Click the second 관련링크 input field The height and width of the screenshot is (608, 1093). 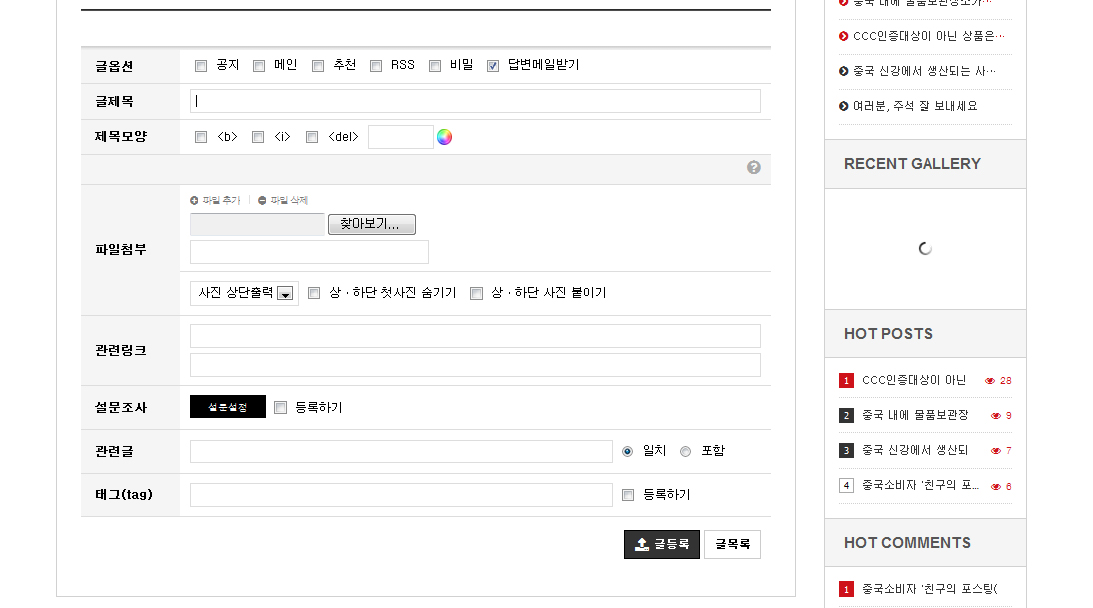pyautogui.click(x=475, y=365)
